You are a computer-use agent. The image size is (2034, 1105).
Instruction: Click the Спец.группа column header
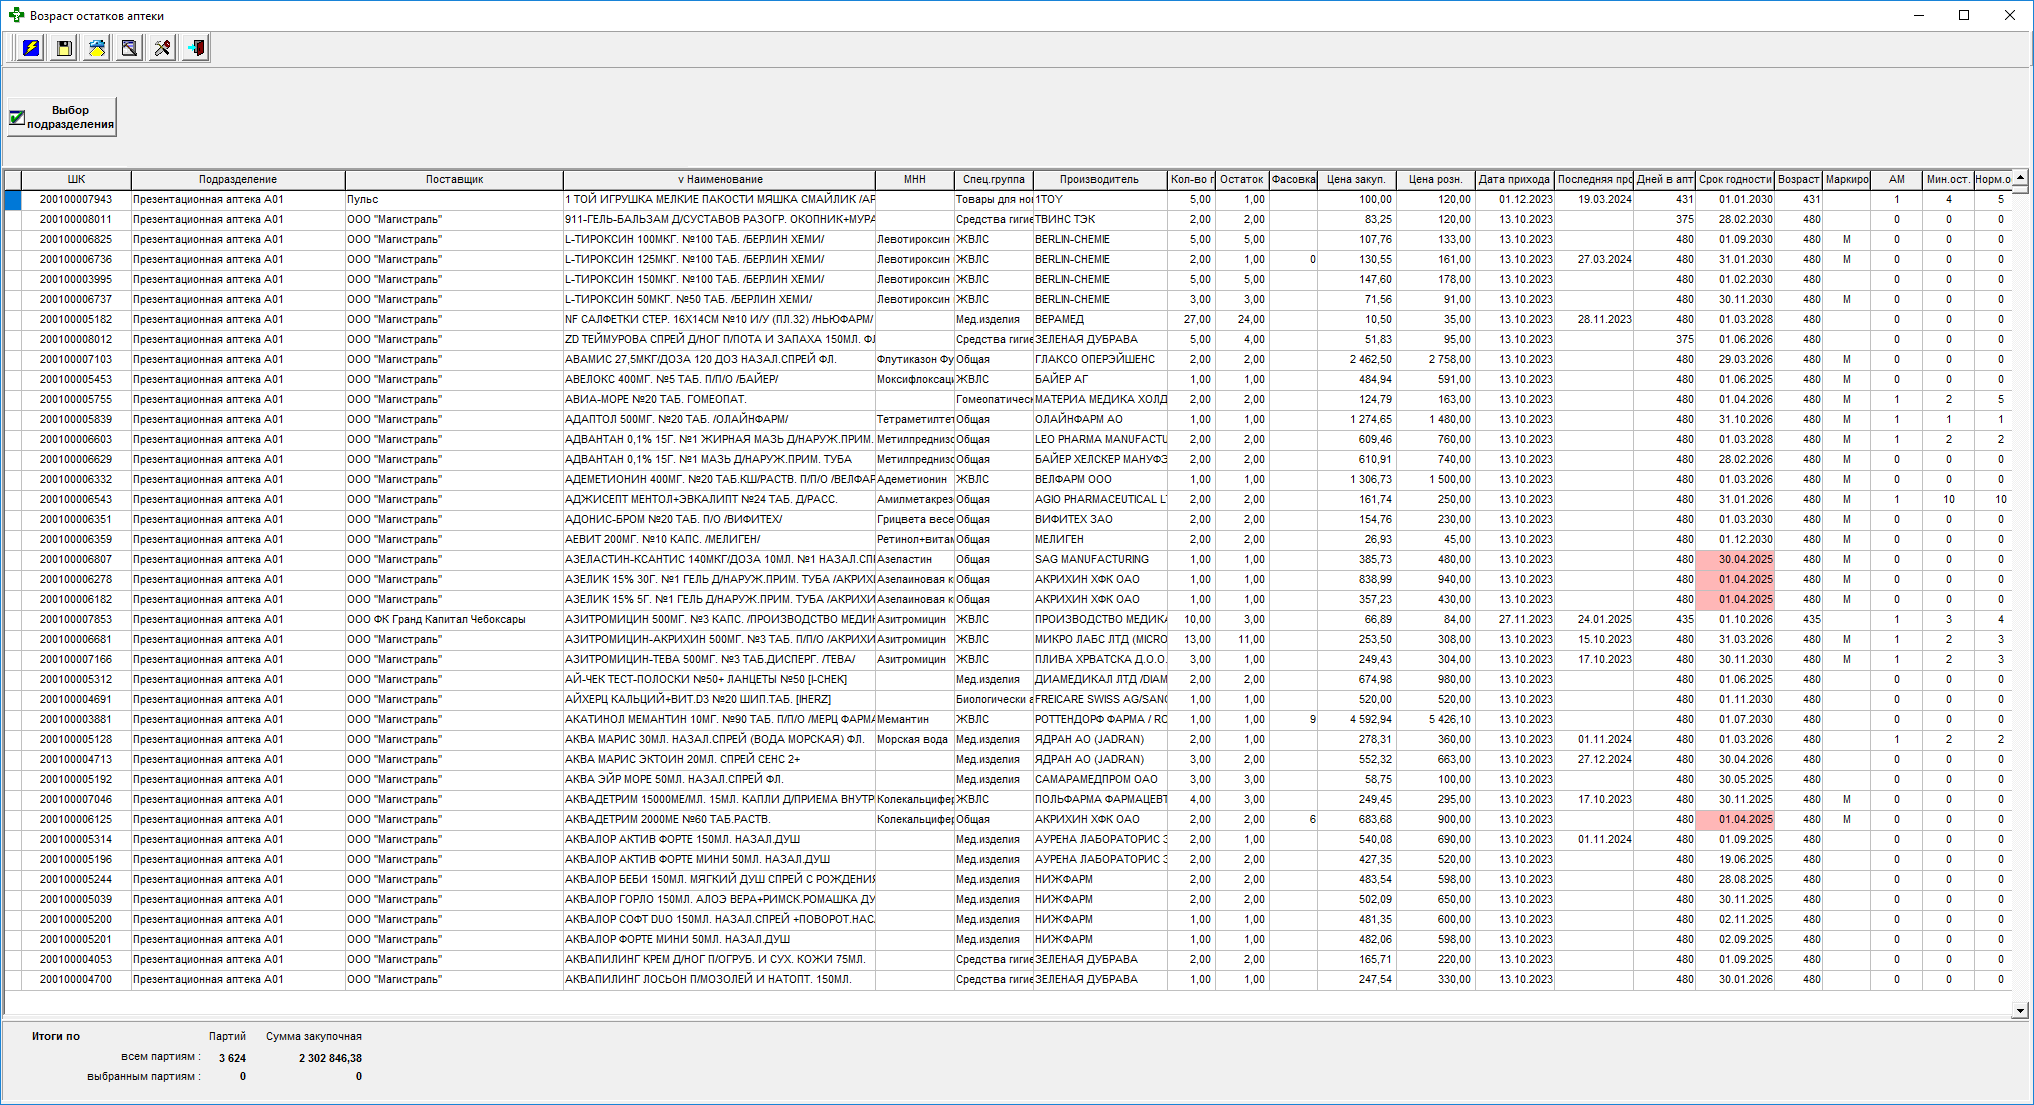coord(994,180)
